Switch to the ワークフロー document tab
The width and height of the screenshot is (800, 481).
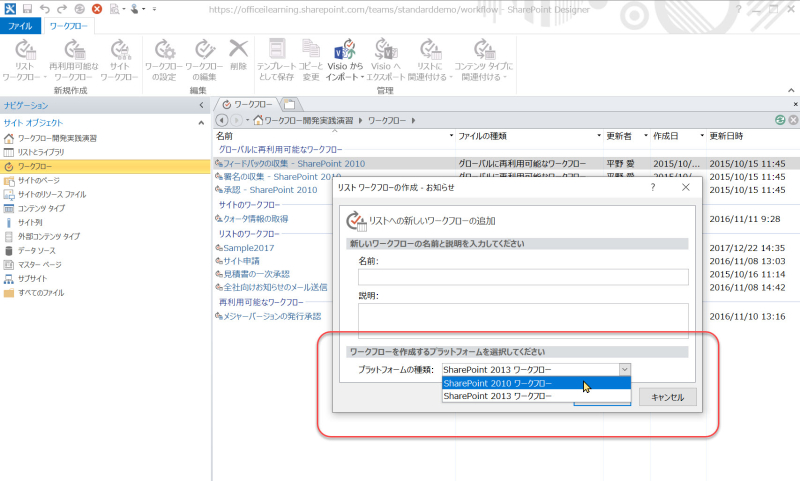point(248,105)
